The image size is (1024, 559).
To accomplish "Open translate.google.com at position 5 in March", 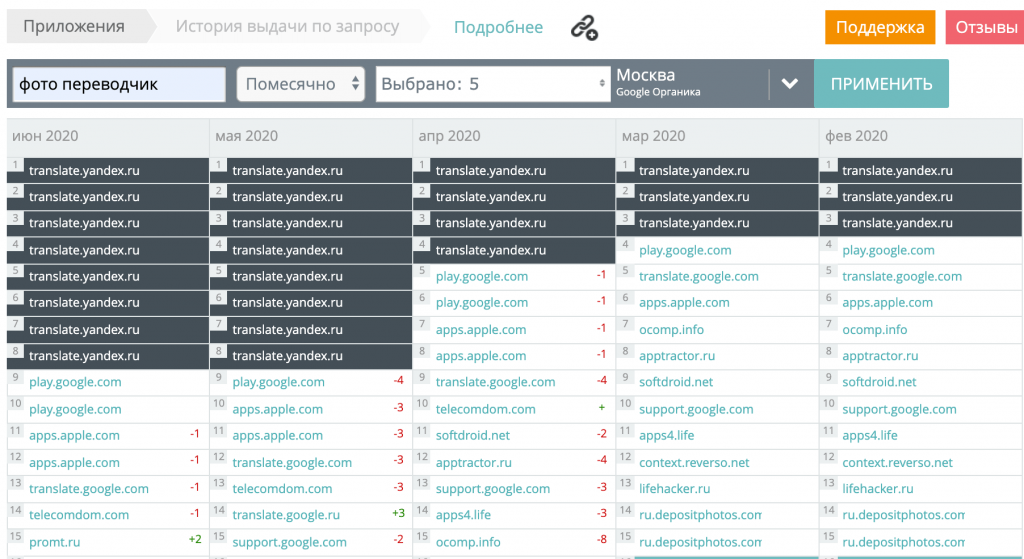I will point(699,276).
